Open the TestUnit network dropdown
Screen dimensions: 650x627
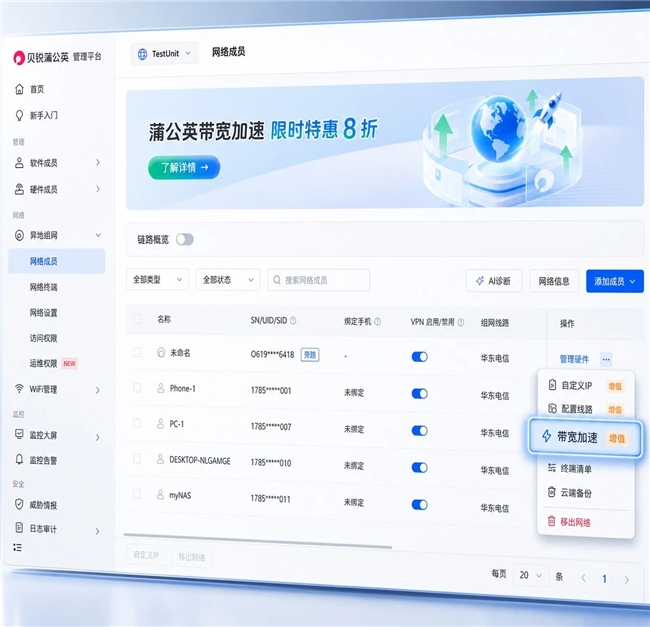coord(165,54)
